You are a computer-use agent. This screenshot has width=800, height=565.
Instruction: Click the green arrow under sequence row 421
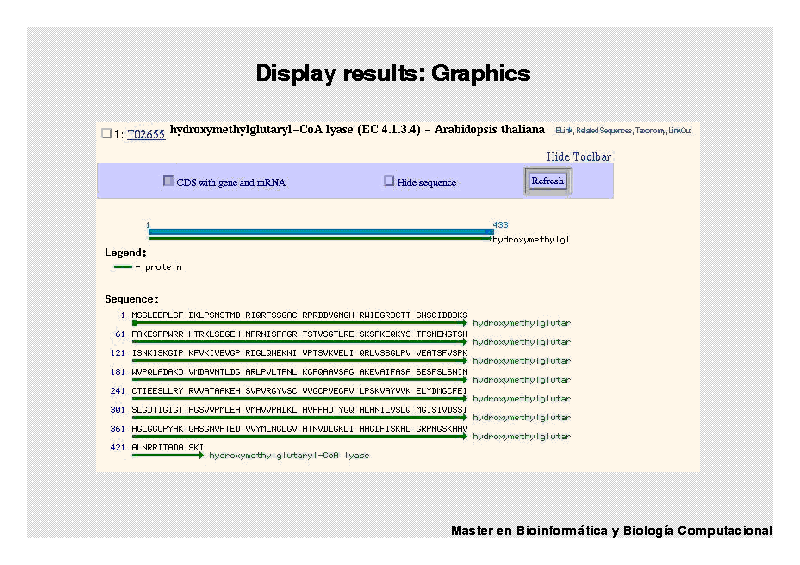pos(167,455)
